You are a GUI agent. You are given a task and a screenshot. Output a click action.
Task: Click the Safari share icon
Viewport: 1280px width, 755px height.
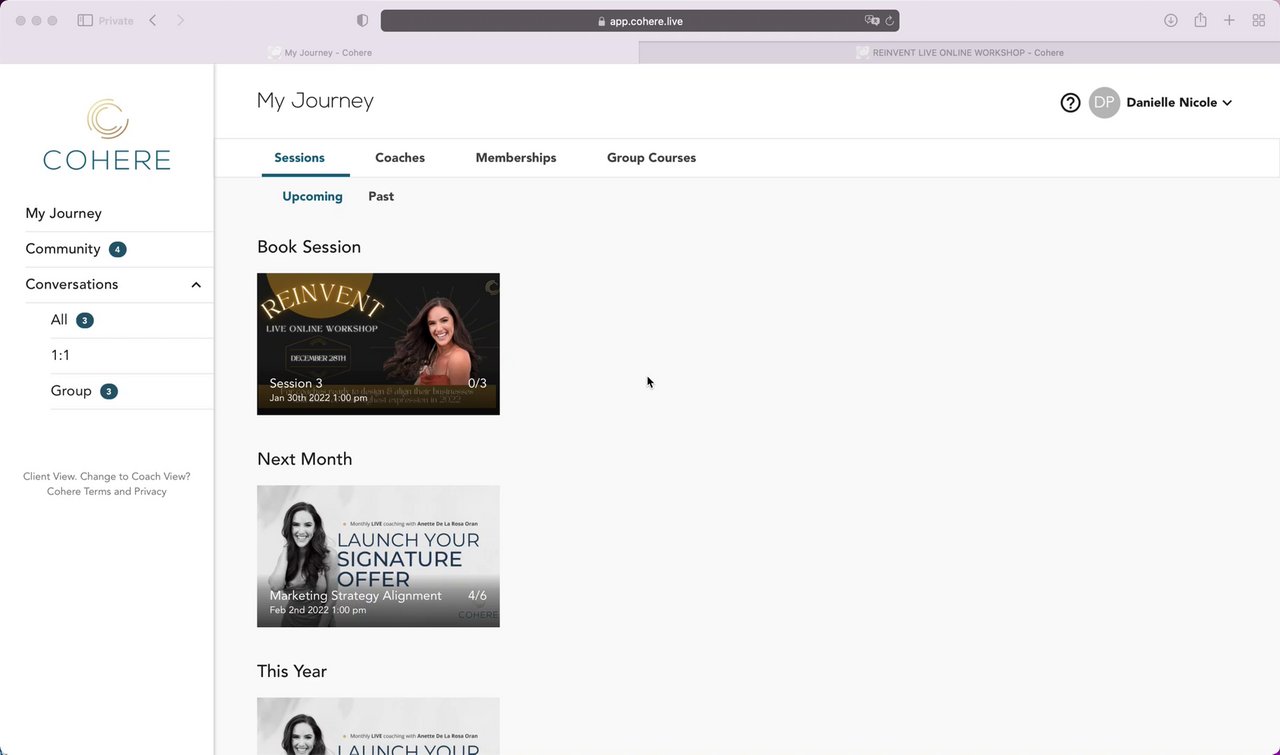pyautogui.click(x=1200, y=20)
